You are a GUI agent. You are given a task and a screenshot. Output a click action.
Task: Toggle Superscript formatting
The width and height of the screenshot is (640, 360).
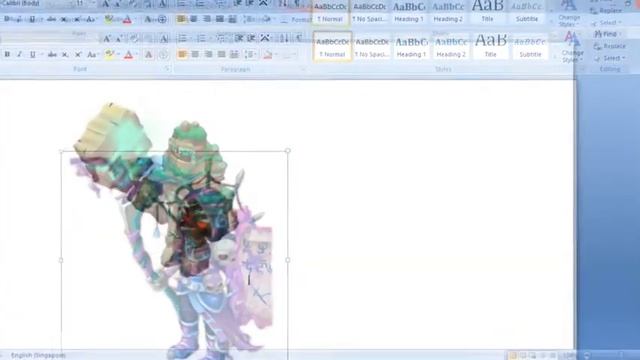coord(78,54)
